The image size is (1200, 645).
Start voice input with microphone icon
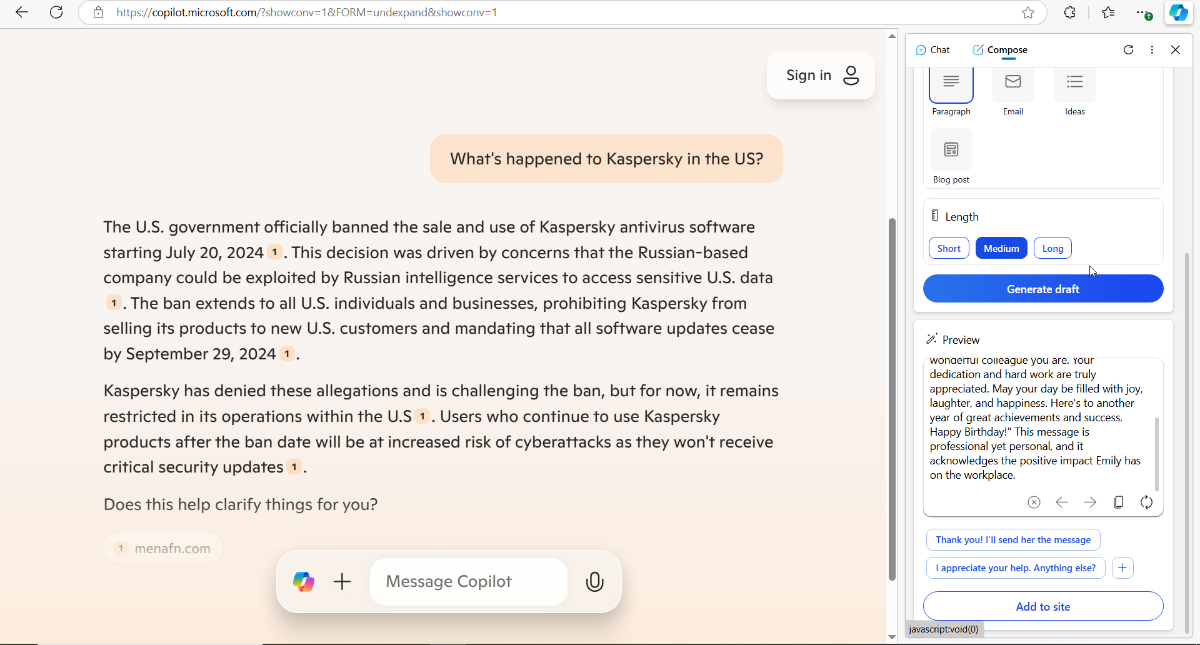594,582
